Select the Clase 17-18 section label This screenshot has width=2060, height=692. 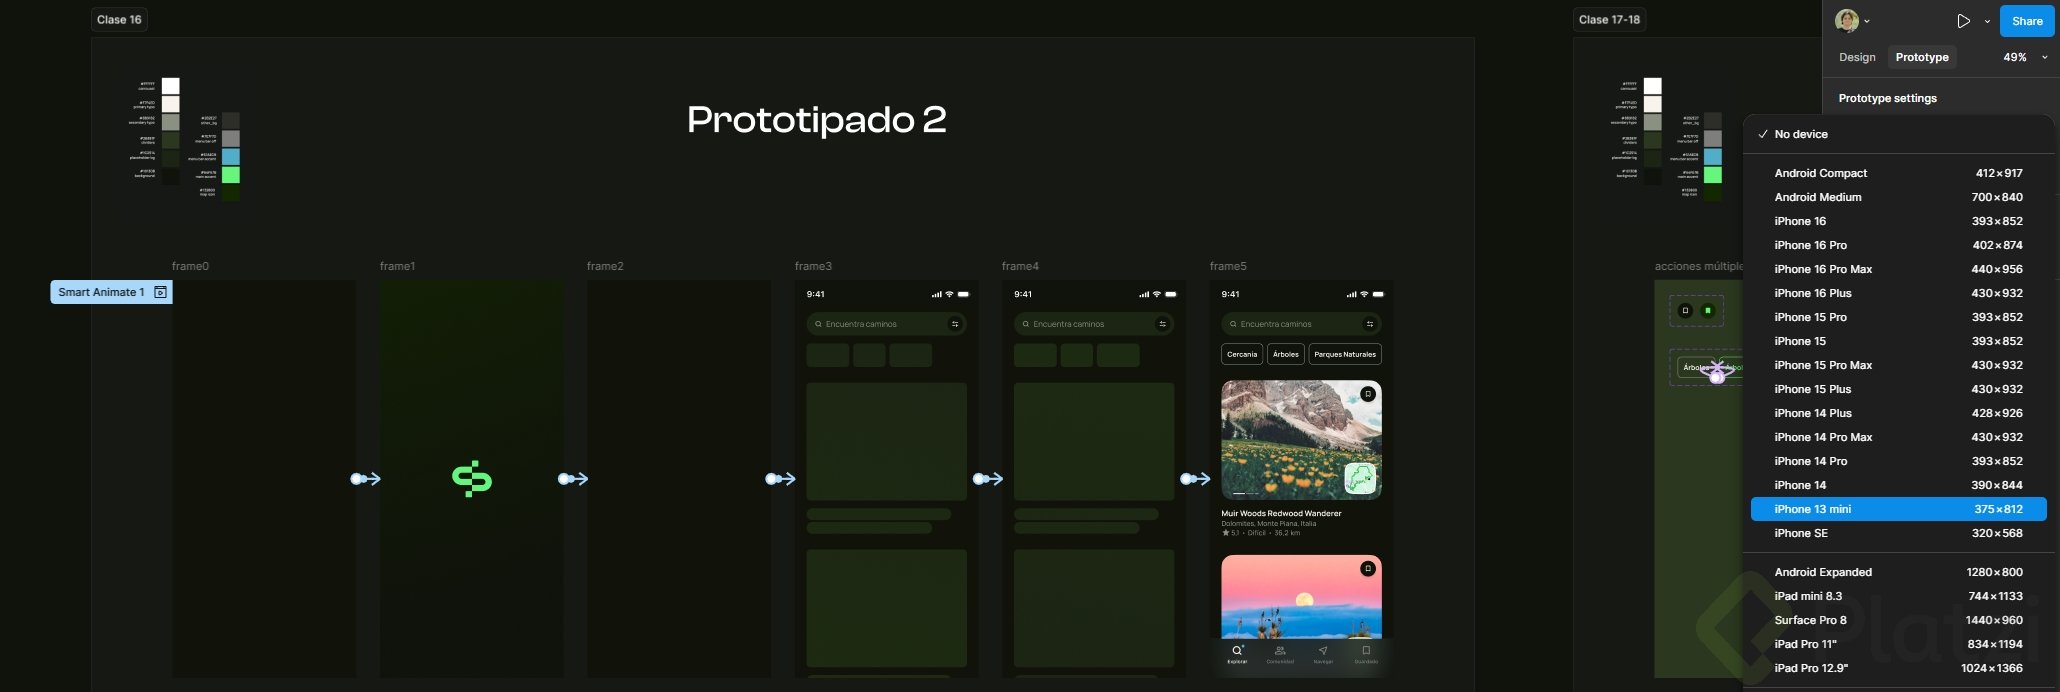click(x=1609, y=19)
